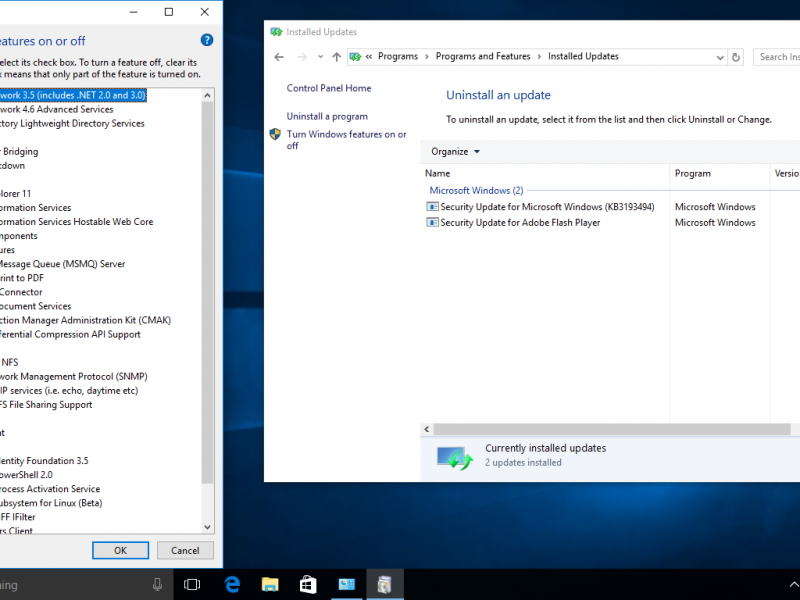Viewport: 800px width, 600px height.
Task: Switch to Control Panel taskbar button
Action: tap(346, 584)
